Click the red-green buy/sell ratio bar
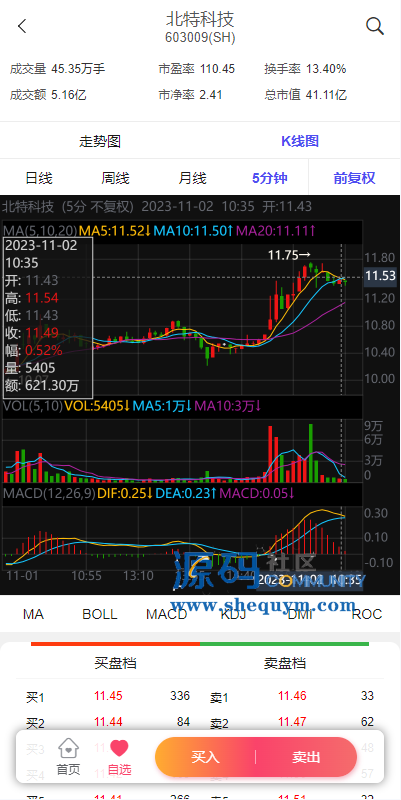 (x=200, y=644)
